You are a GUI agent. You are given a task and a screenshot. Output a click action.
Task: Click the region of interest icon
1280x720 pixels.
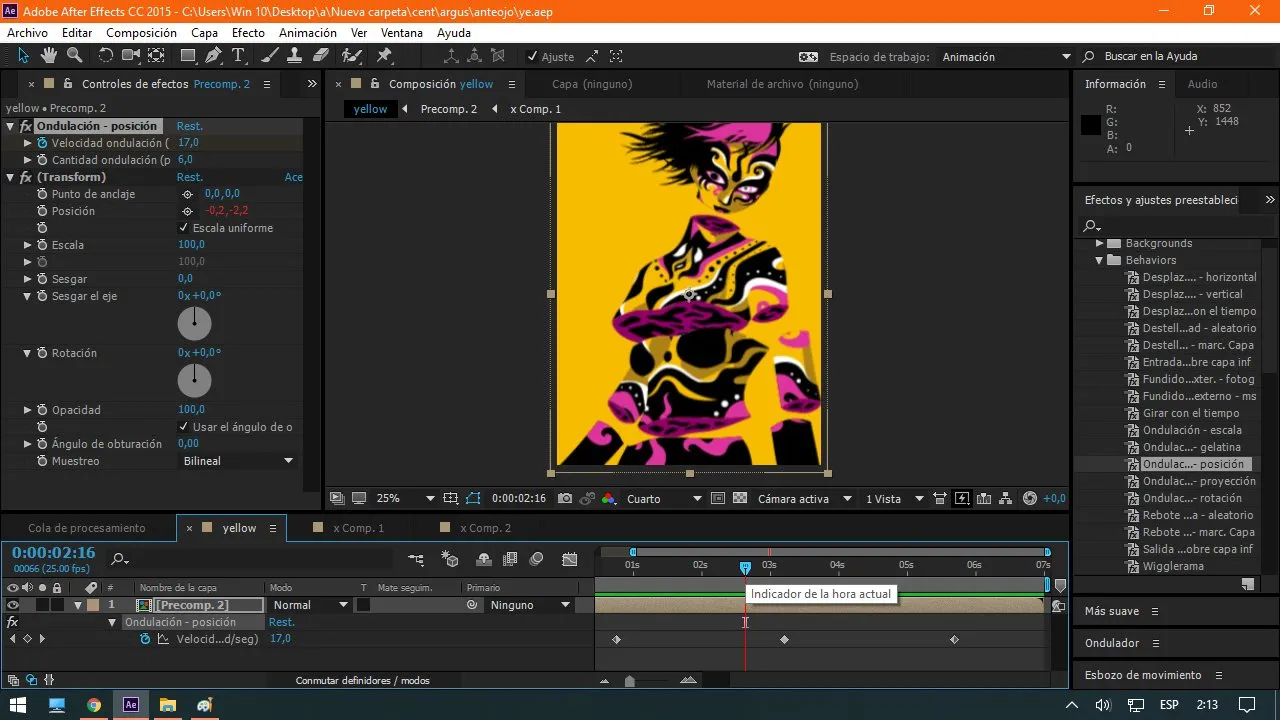coord(717,498)
